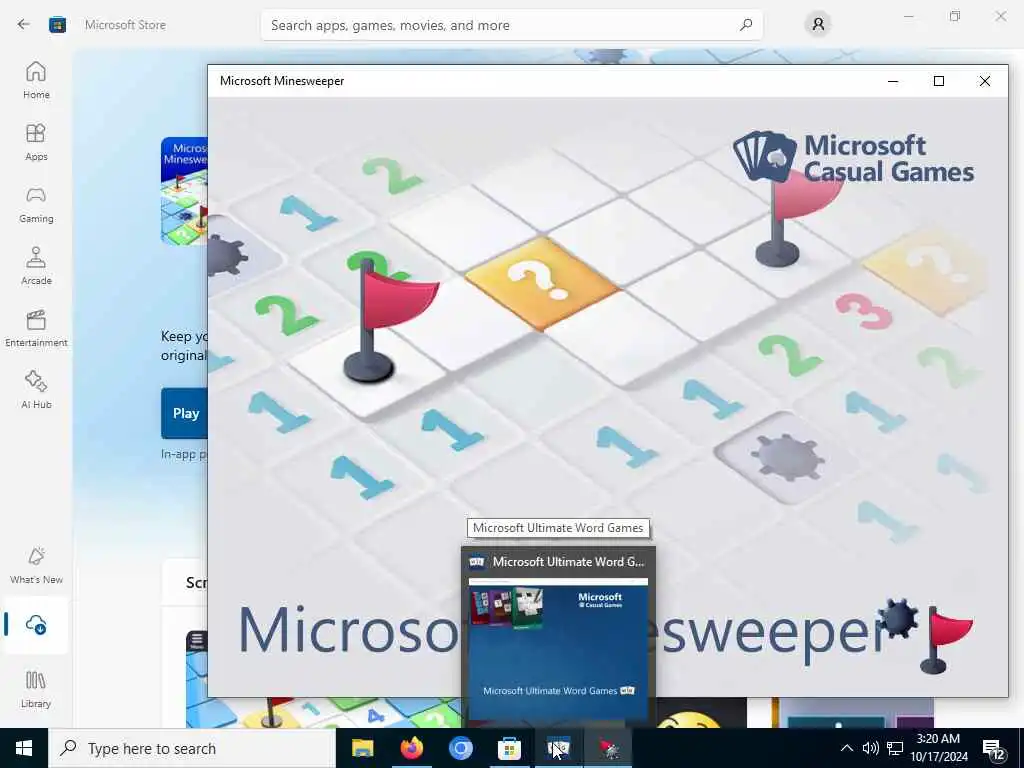The image size is (1024, 768).
Task: Go back in Microsoft Store
Action: (24, 25)
